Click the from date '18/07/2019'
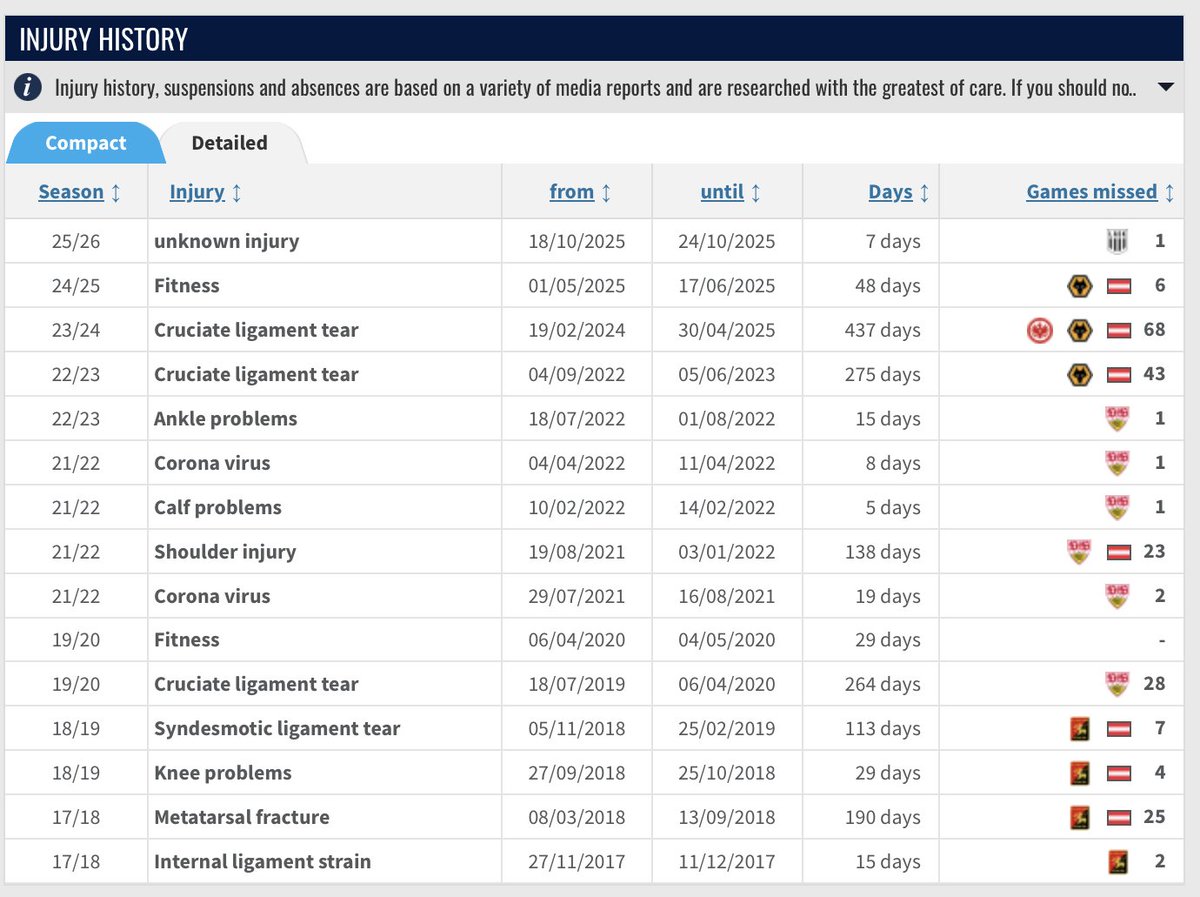Viewport: 1200px width, 897px height. pos(577,684)
